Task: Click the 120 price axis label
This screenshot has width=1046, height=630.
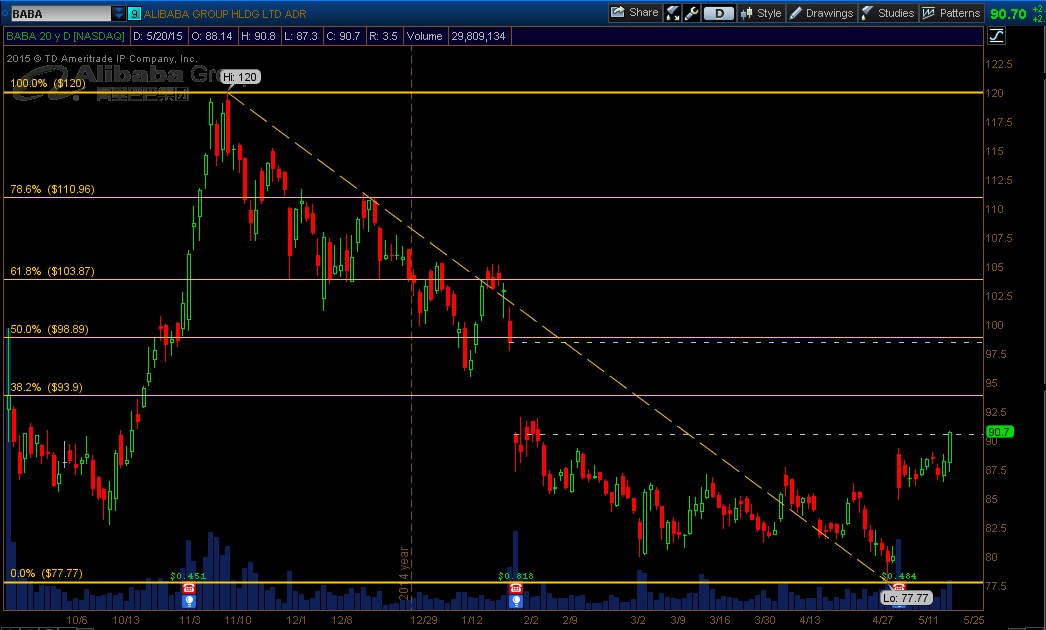Action: (995, 93)
